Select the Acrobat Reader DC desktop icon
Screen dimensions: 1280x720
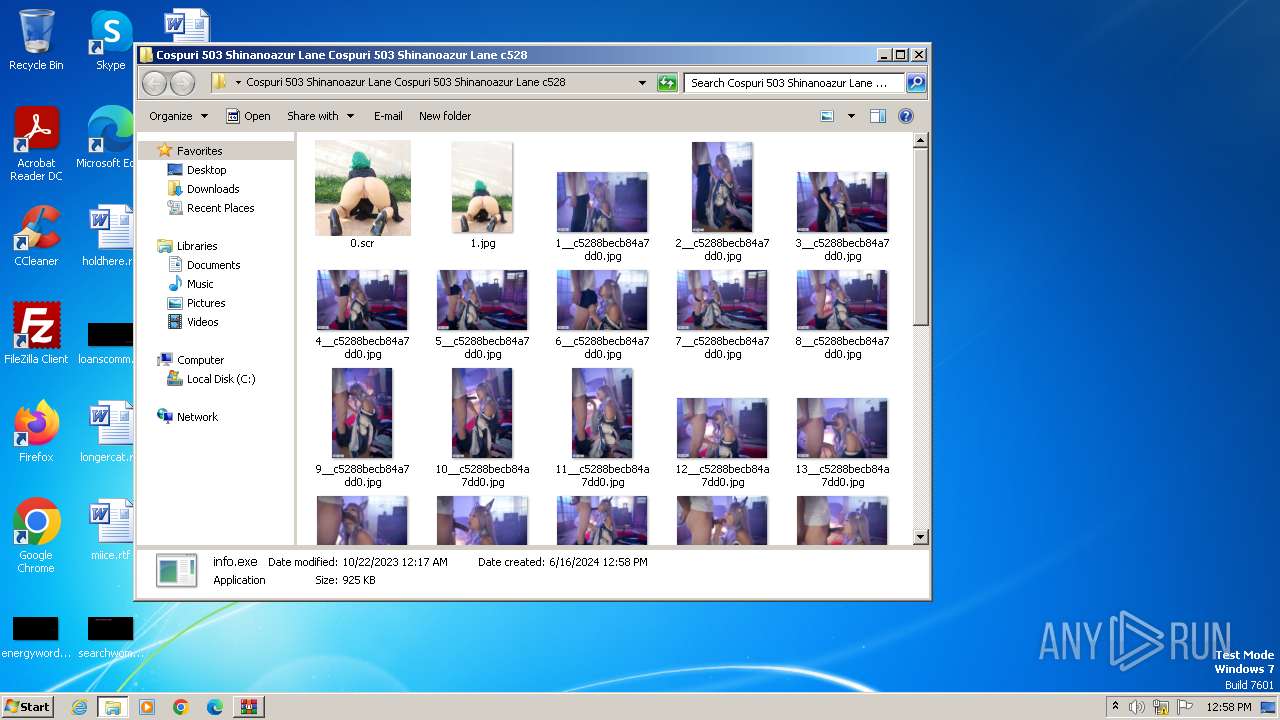pos(36,145)
